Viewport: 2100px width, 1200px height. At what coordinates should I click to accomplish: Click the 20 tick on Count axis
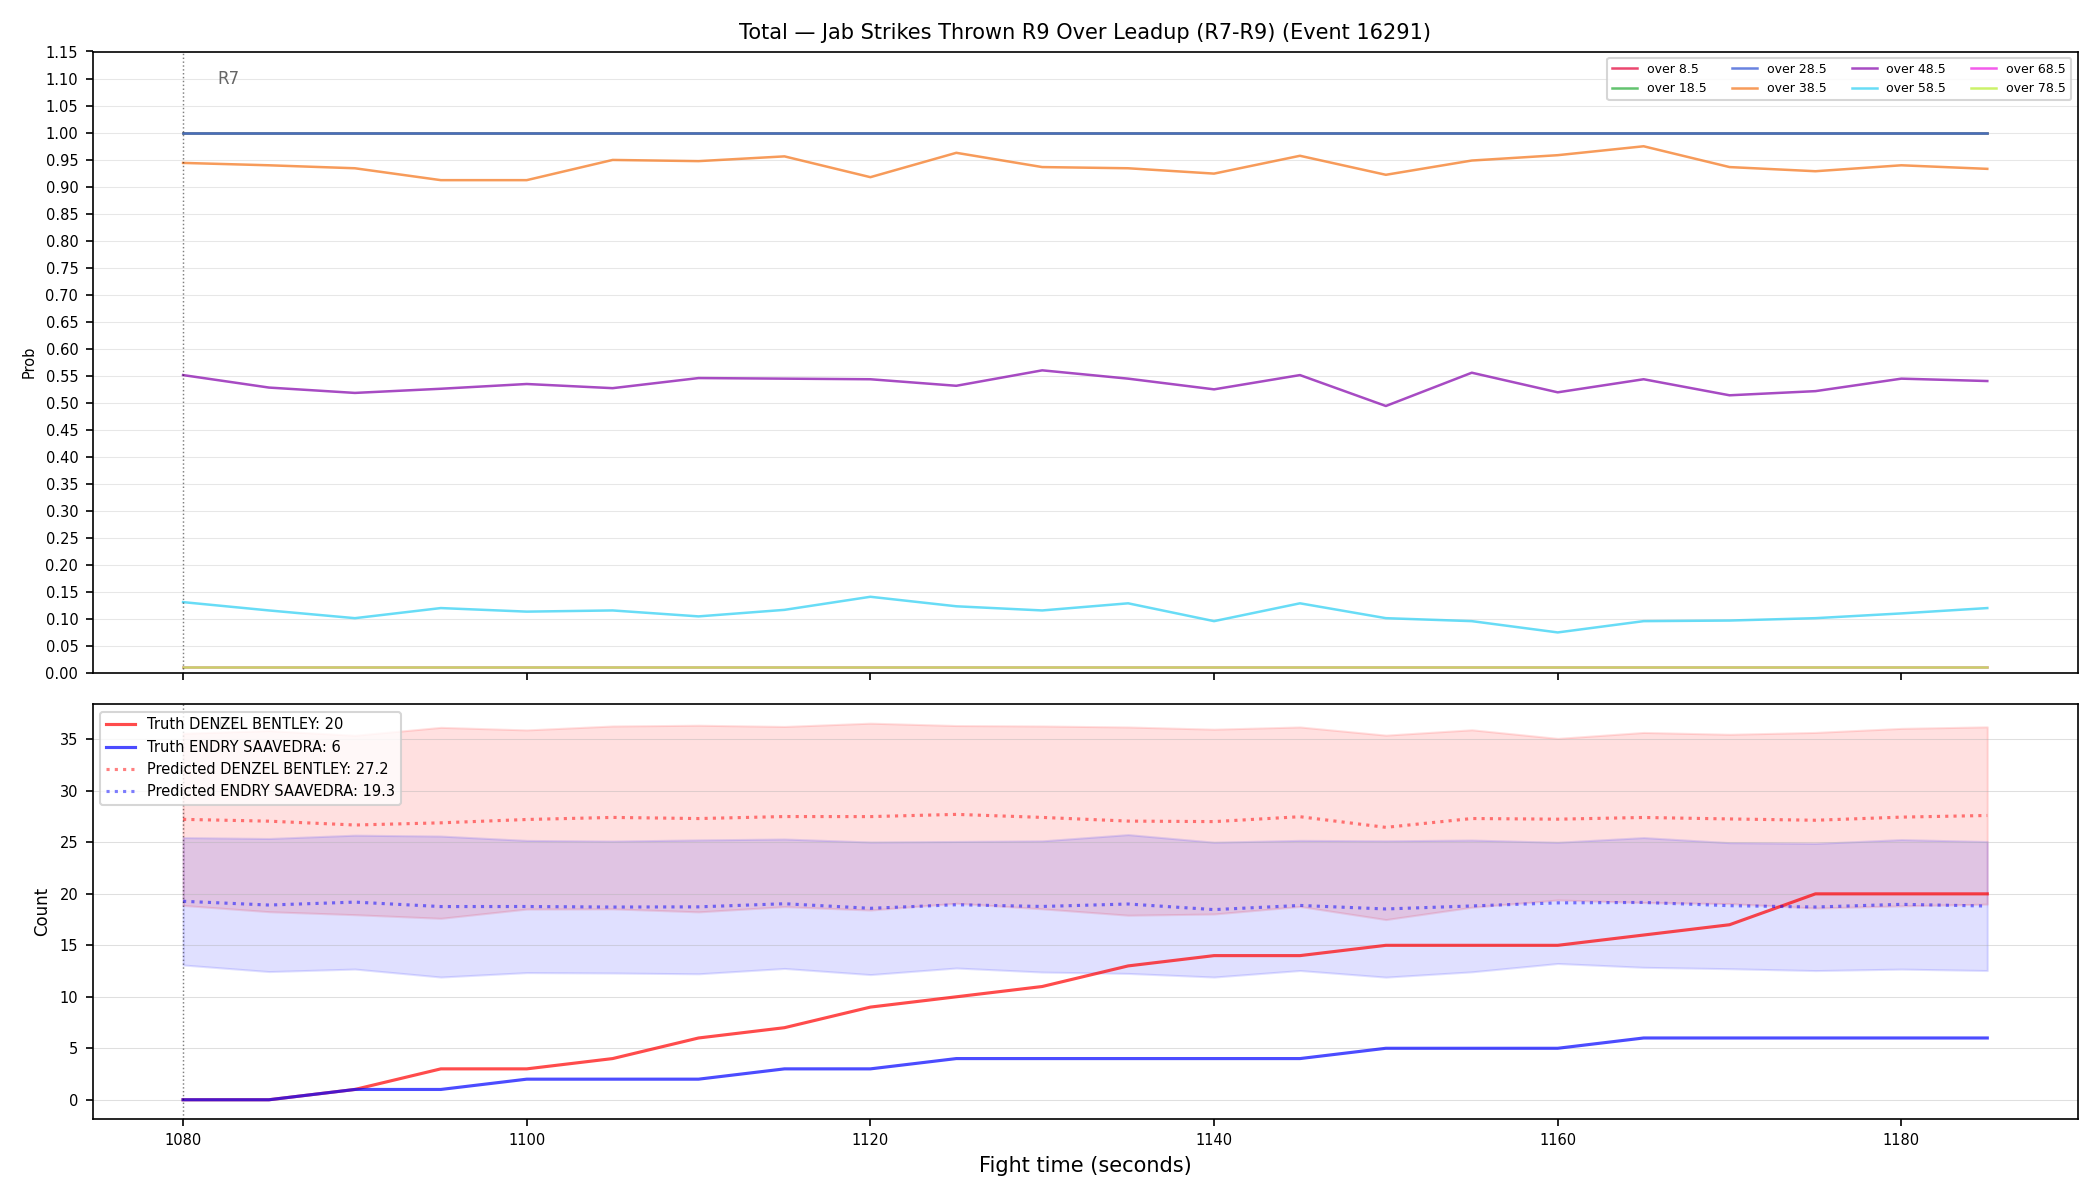(x=69, y=894)
